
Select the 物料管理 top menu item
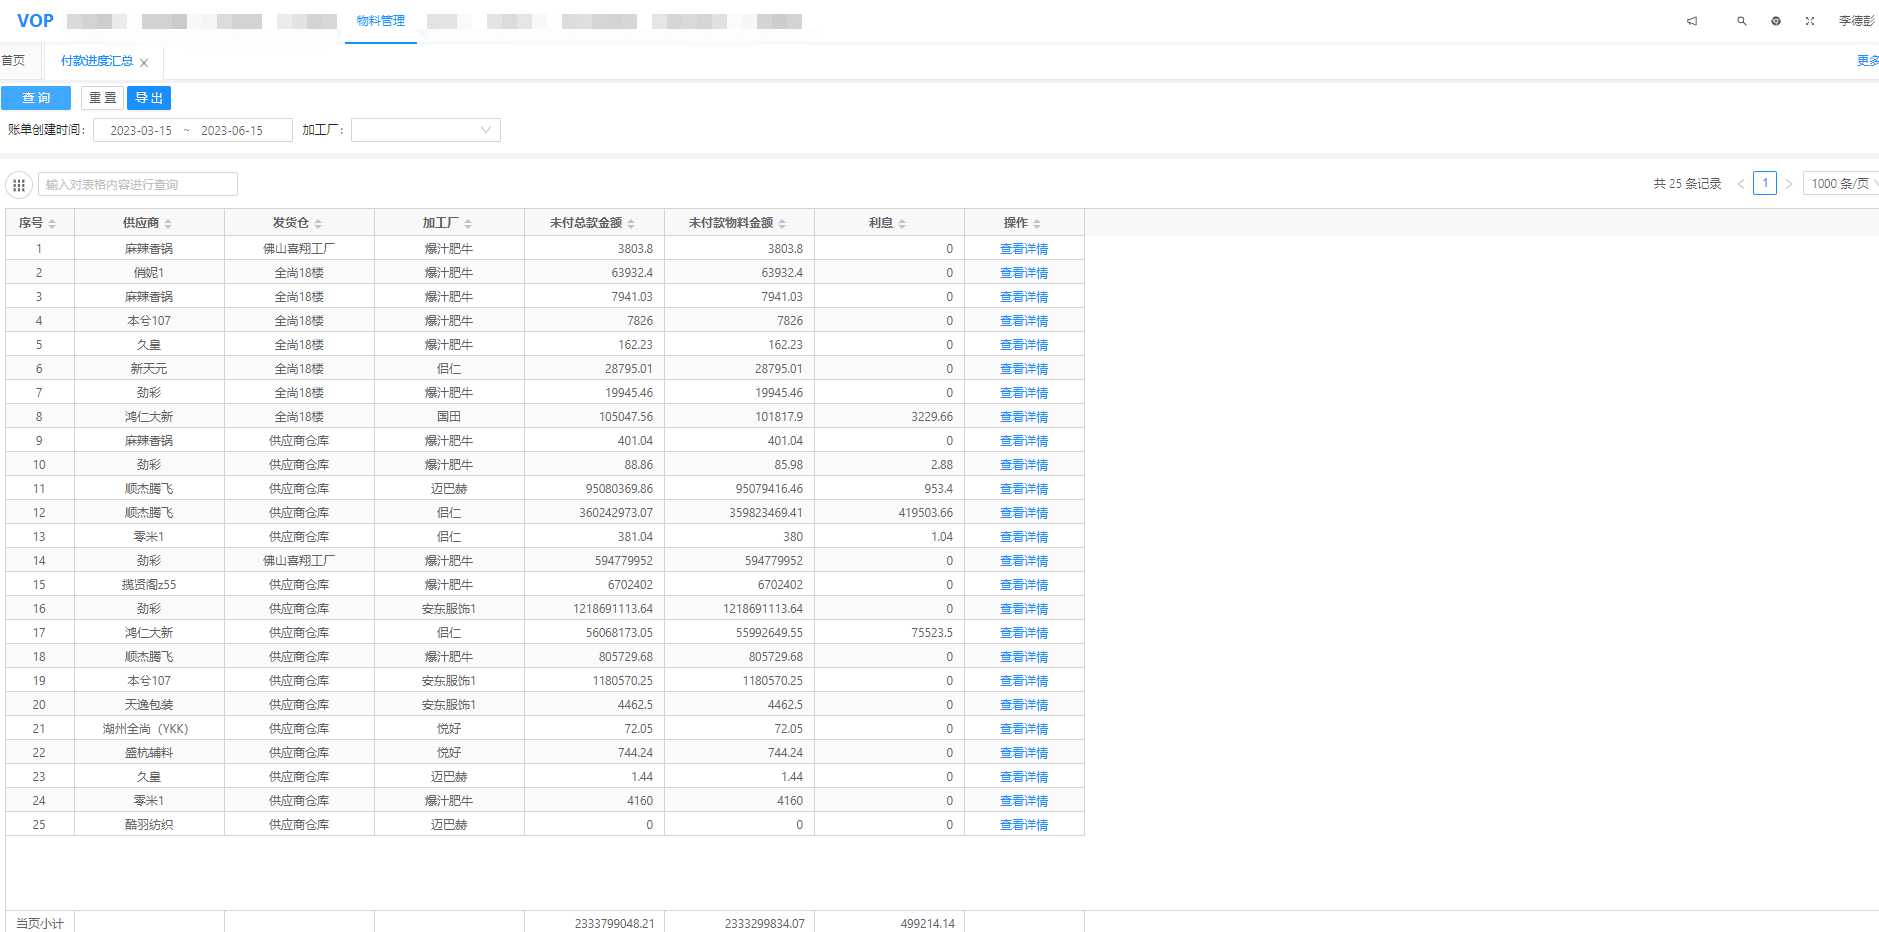tap(381, 21)
